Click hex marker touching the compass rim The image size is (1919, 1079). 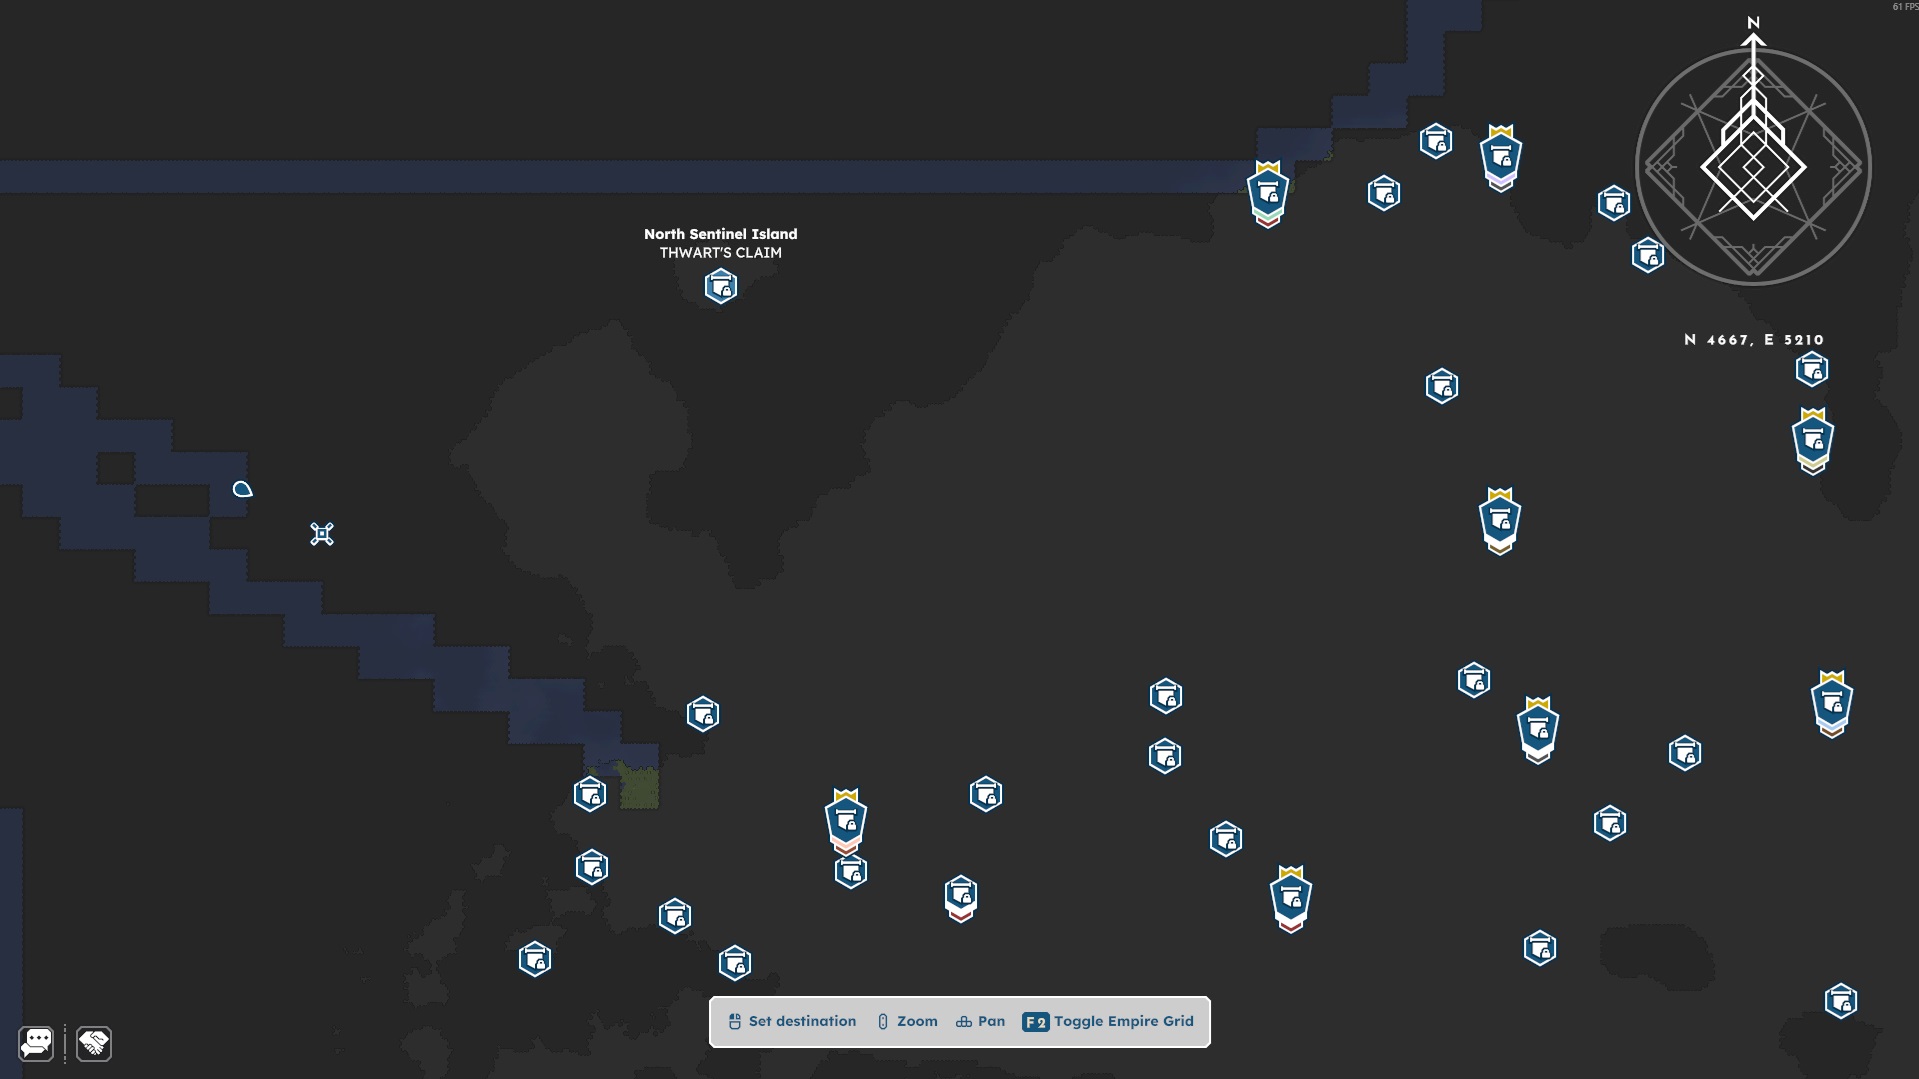[1648, 256]
